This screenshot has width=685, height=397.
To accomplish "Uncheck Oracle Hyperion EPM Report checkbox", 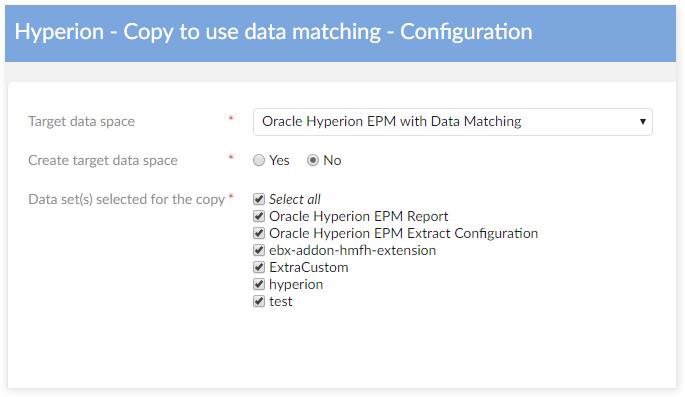I will (259, 216).
